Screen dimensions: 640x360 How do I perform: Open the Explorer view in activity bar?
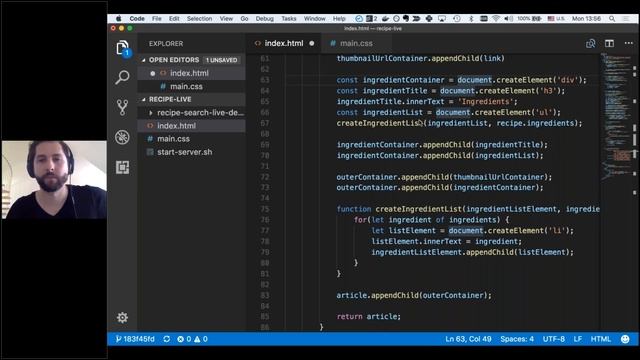(x=122, y=48)
